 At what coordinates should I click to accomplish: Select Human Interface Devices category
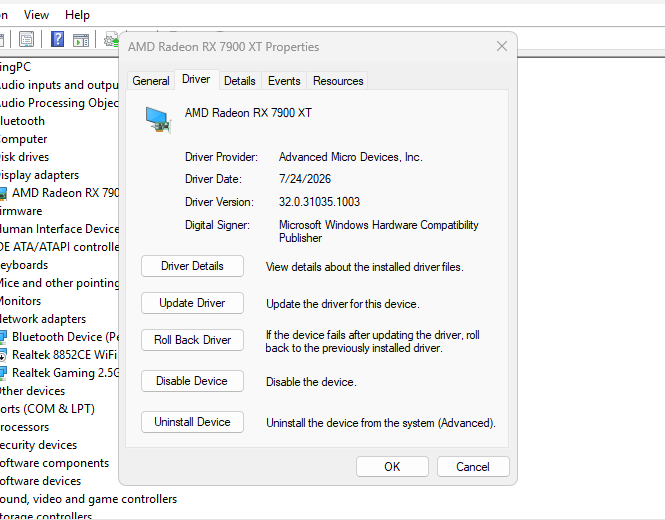[59, 229]
